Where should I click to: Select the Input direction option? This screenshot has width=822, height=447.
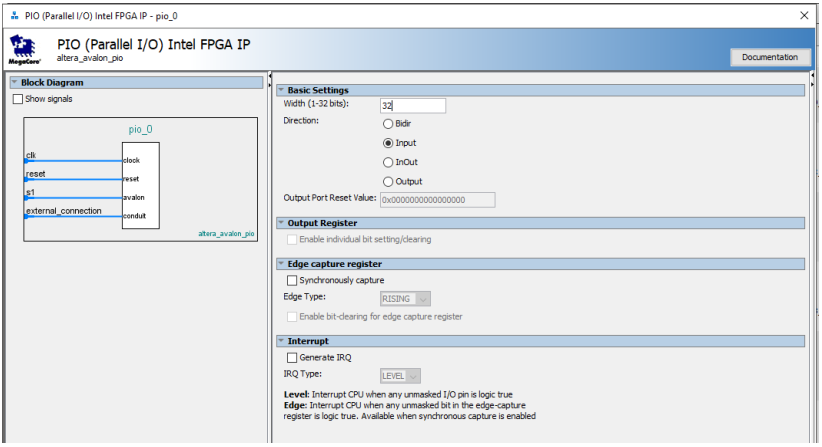coord(388,143)
